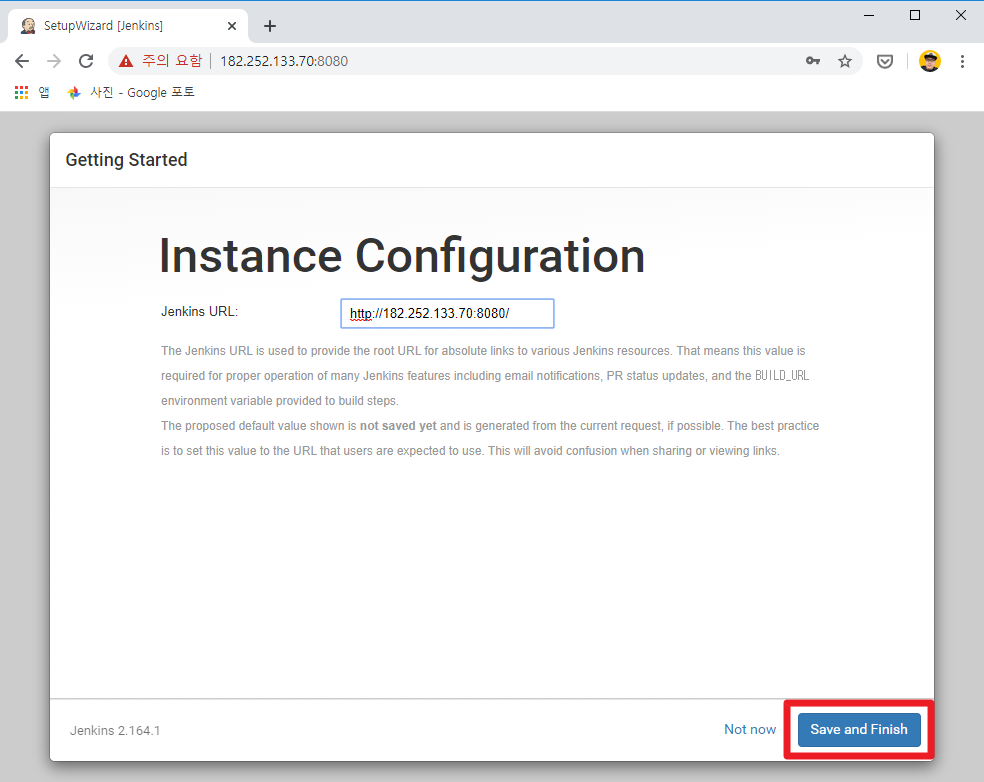Click inside the Jenkins URL text field
Image resolution: width=984 pixels, height=782 pixels.
pyautogui.click(x=446, y=313)
